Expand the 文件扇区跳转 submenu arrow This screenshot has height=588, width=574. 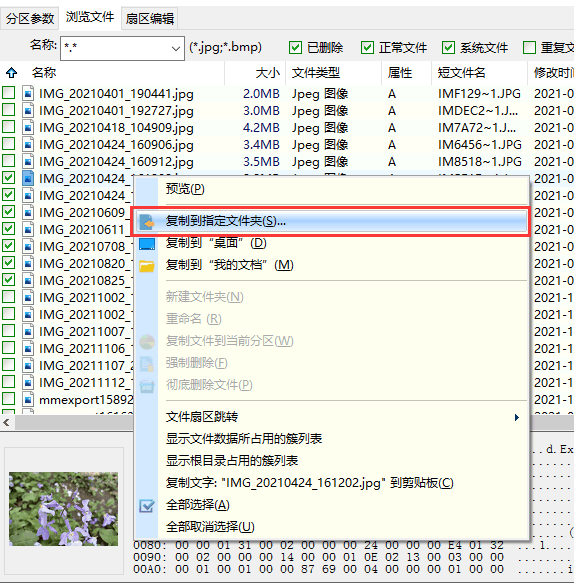pos(517,417)
